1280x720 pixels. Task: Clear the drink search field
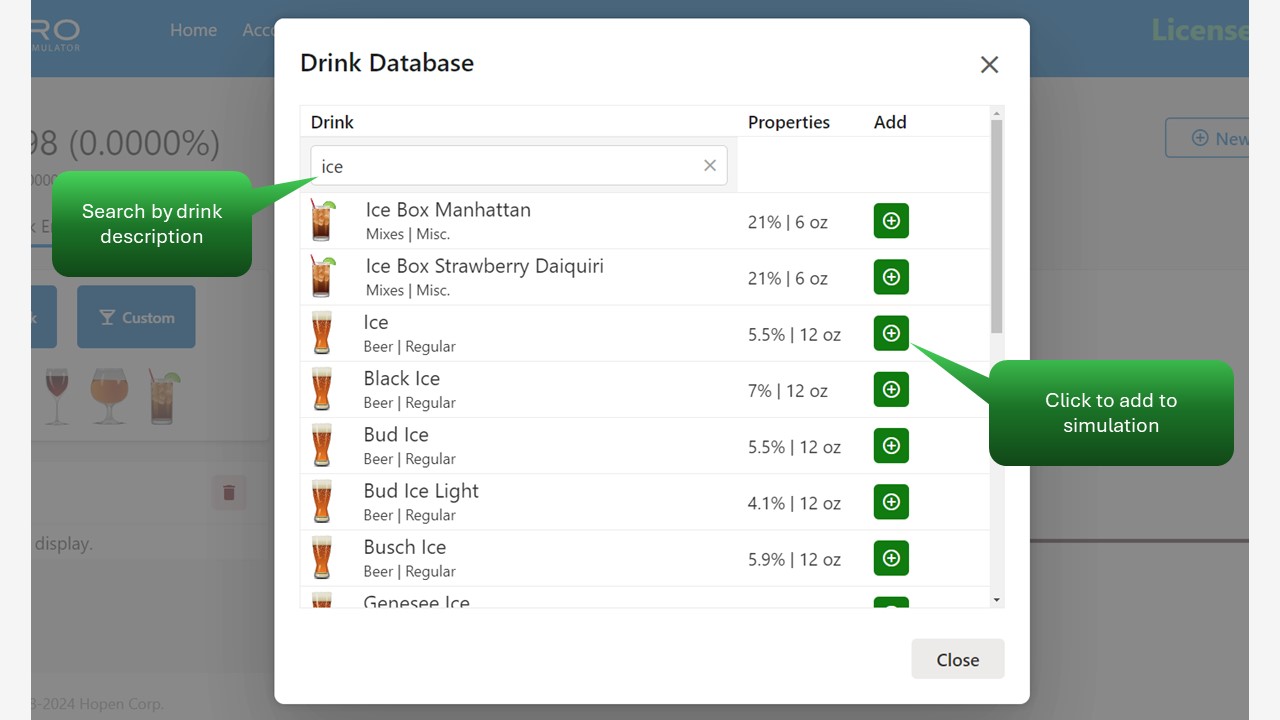[710, 166]
